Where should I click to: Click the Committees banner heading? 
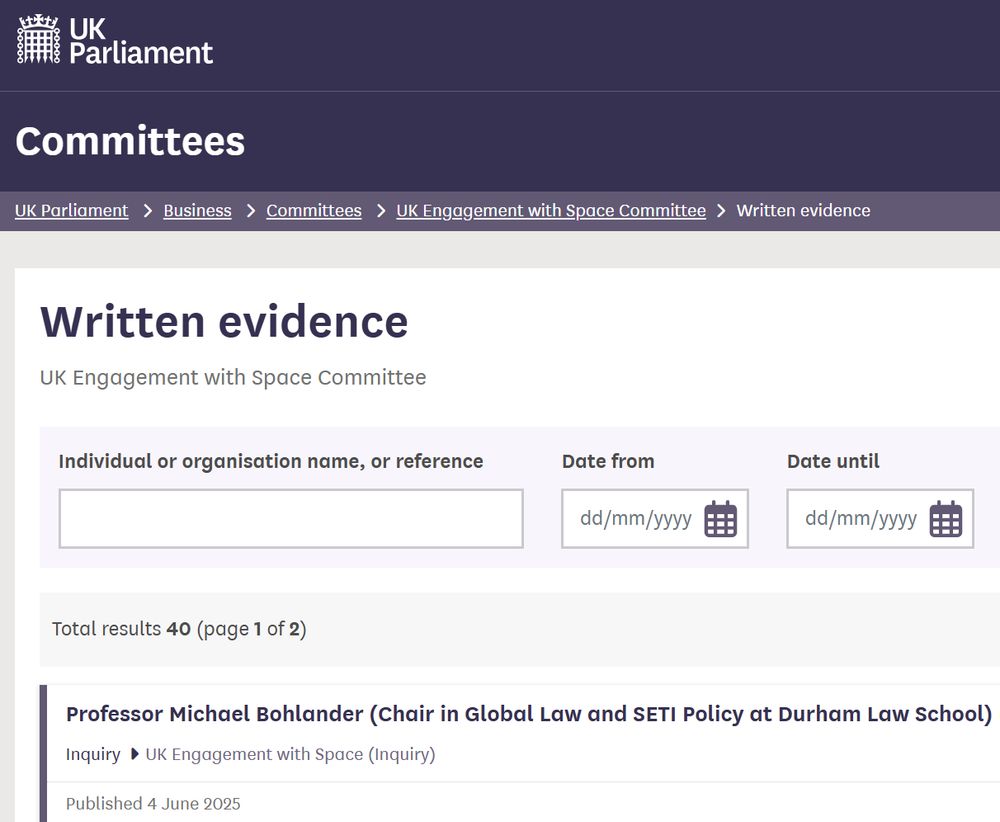pos(130,141)
